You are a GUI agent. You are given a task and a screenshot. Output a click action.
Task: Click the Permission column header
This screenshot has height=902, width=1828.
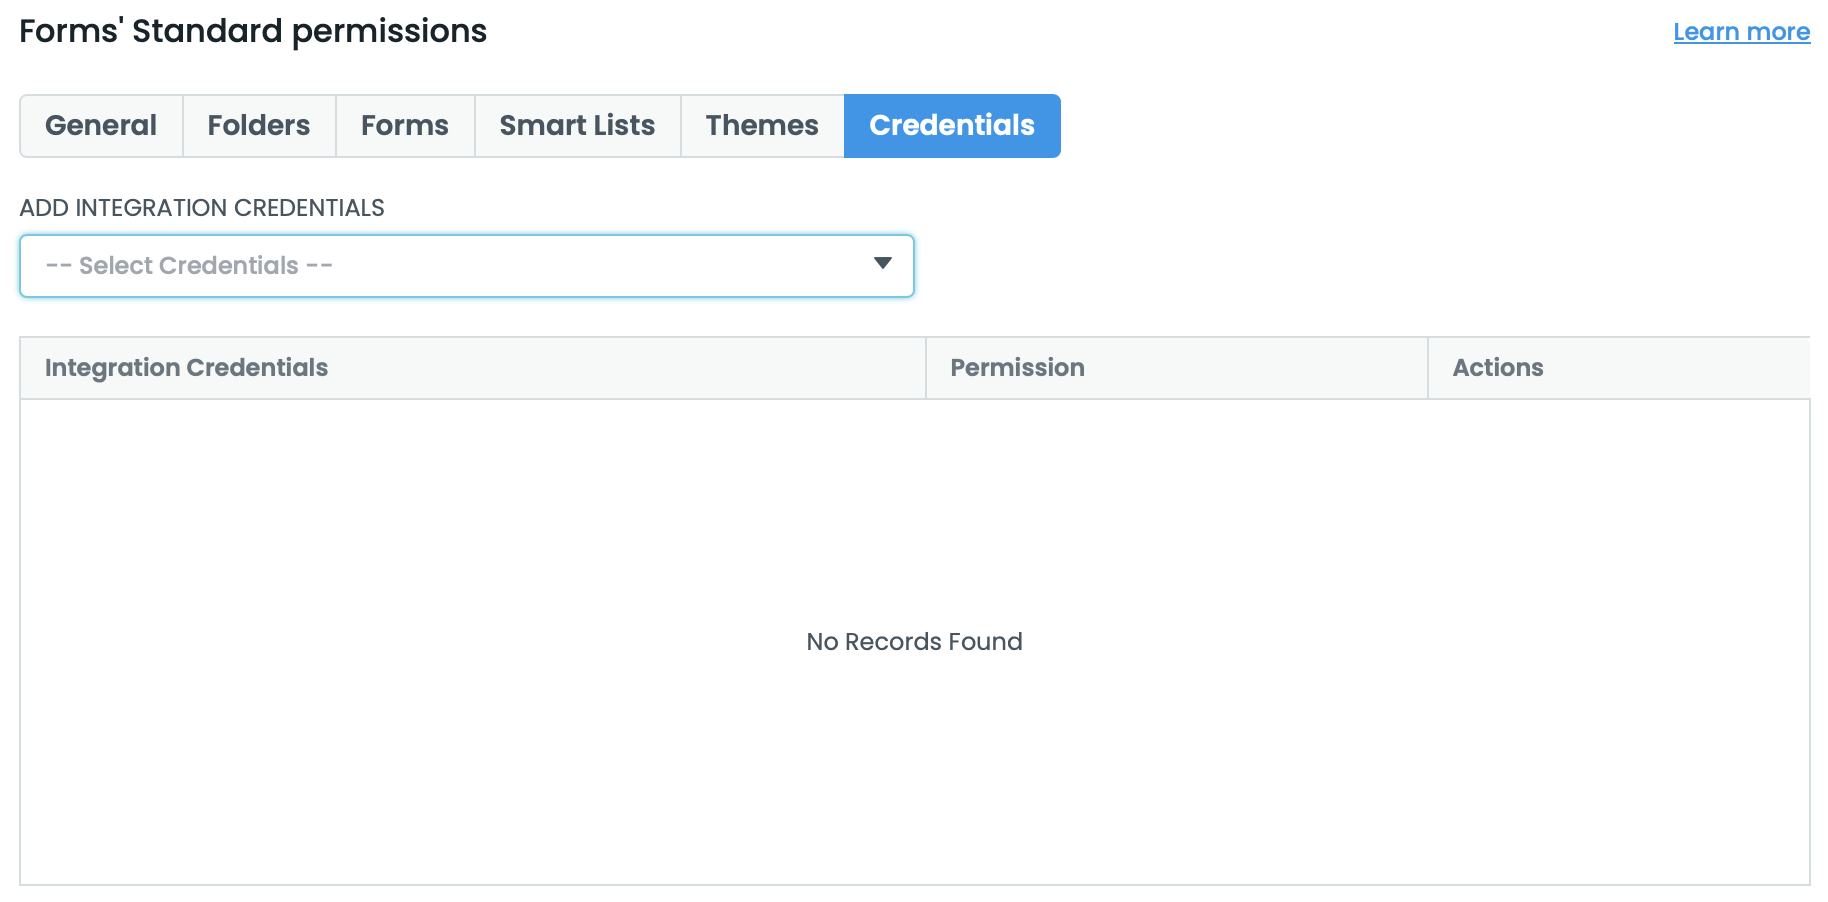(1017, 367)
